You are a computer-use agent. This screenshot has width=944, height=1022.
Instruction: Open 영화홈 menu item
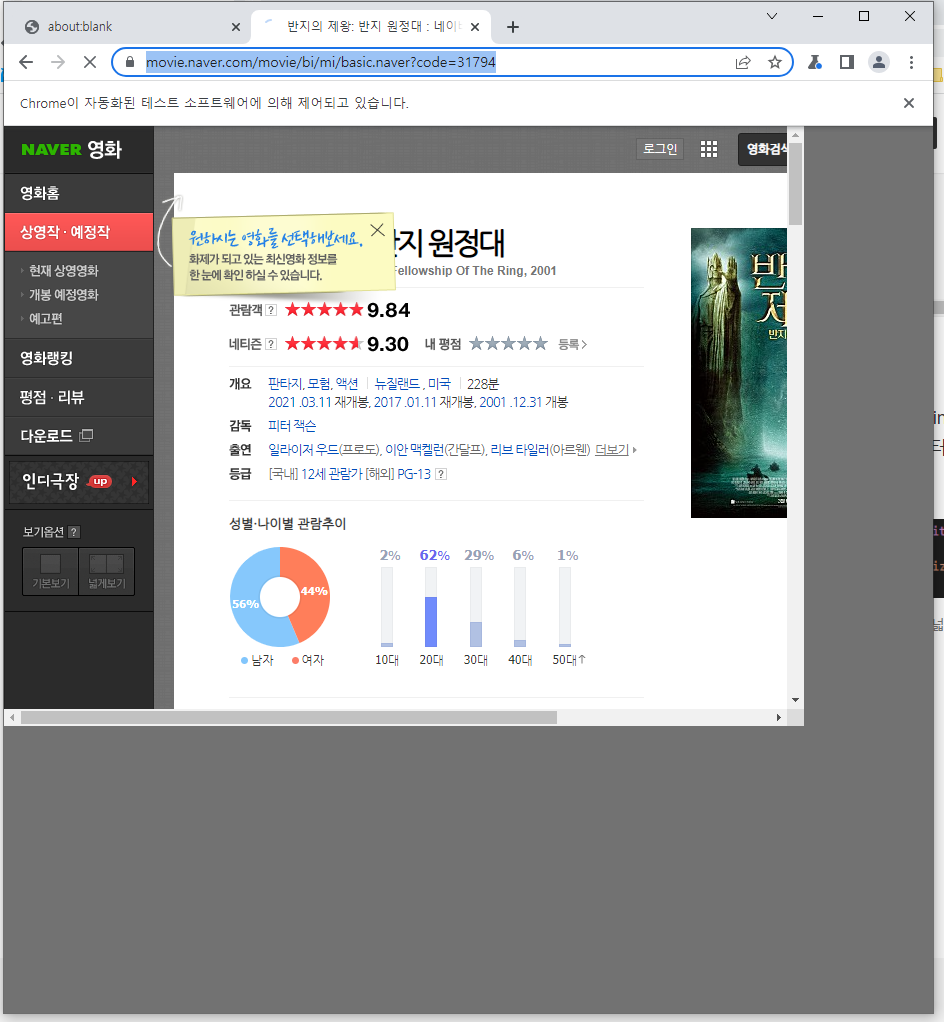point(79,193)
